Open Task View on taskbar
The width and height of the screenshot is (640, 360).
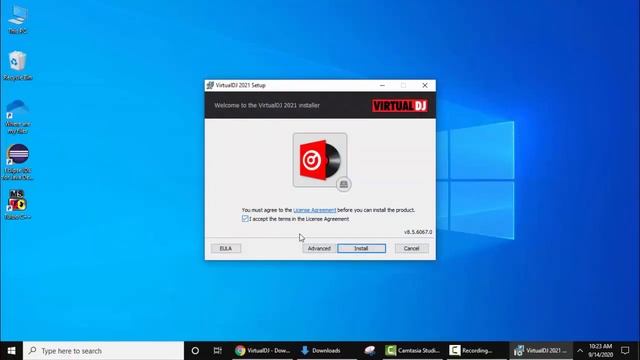[x=218, y=351]
